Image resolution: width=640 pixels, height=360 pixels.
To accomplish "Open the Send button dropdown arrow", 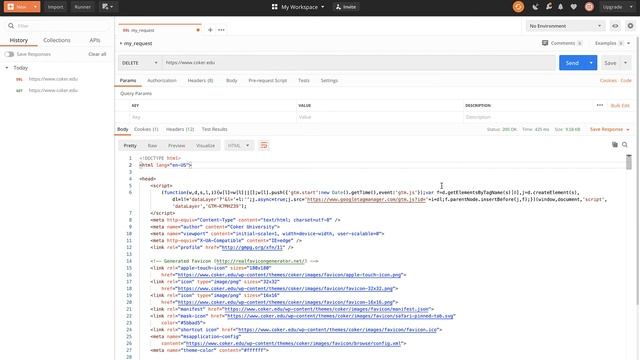I will pos(591,63).
